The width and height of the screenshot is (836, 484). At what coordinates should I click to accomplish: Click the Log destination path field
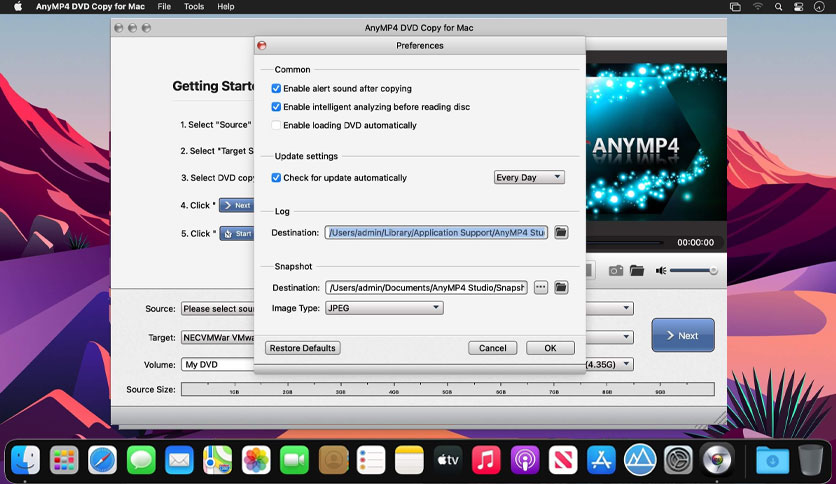pyautogui.click(x=436, y=232)
